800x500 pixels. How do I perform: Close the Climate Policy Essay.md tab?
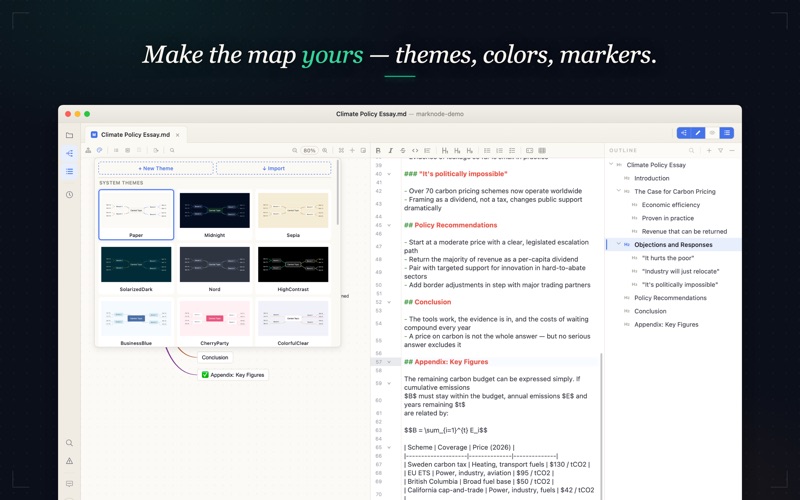(x=178, y=135)
